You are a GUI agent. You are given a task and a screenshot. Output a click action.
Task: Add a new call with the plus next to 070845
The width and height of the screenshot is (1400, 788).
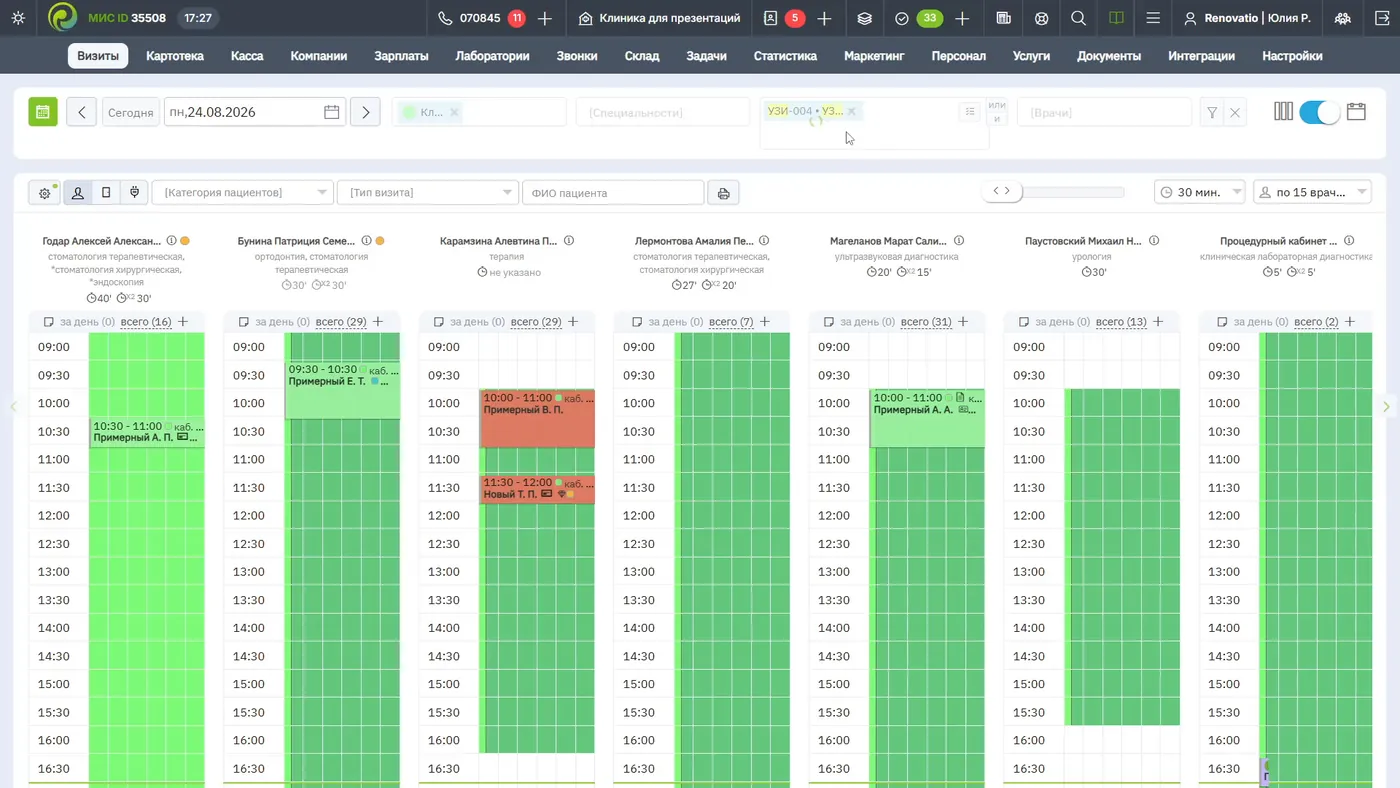(x=545, y=18)
